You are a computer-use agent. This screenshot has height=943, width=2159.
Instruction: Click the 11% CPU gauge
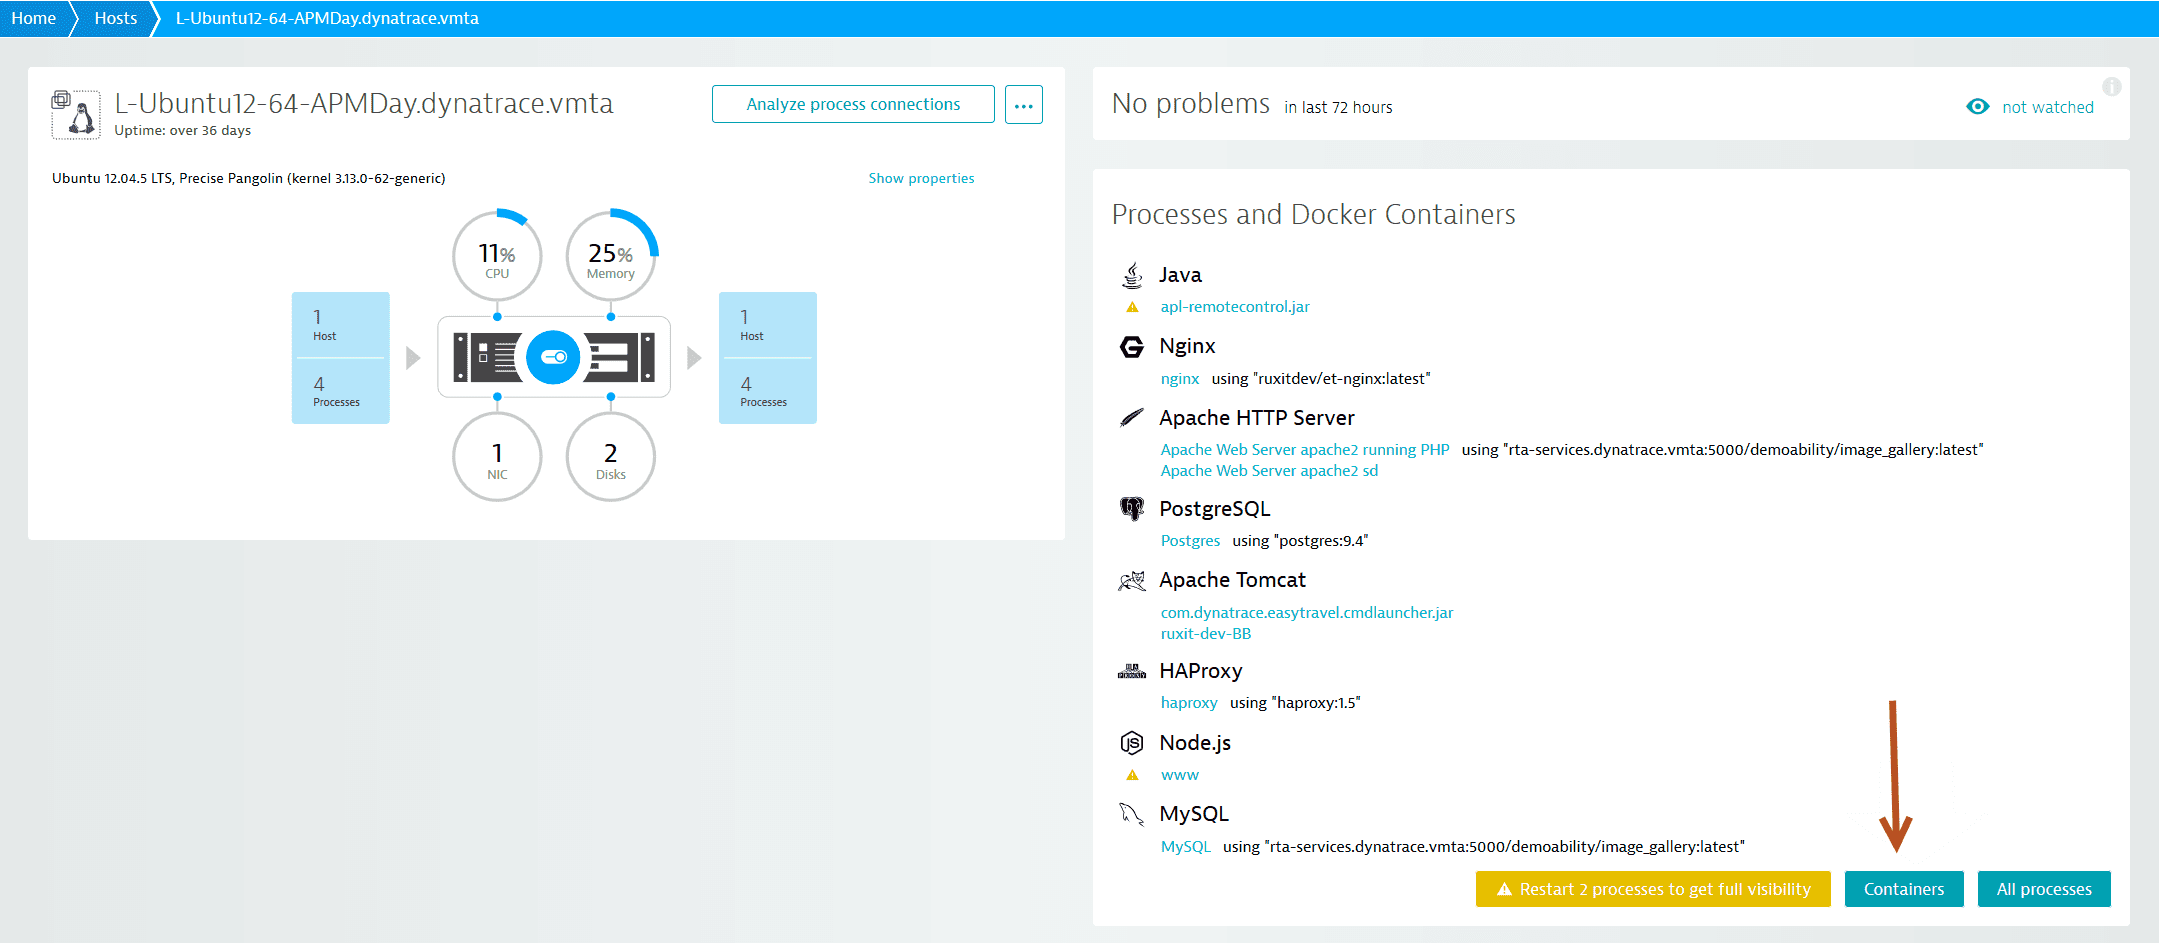[497, 255]
